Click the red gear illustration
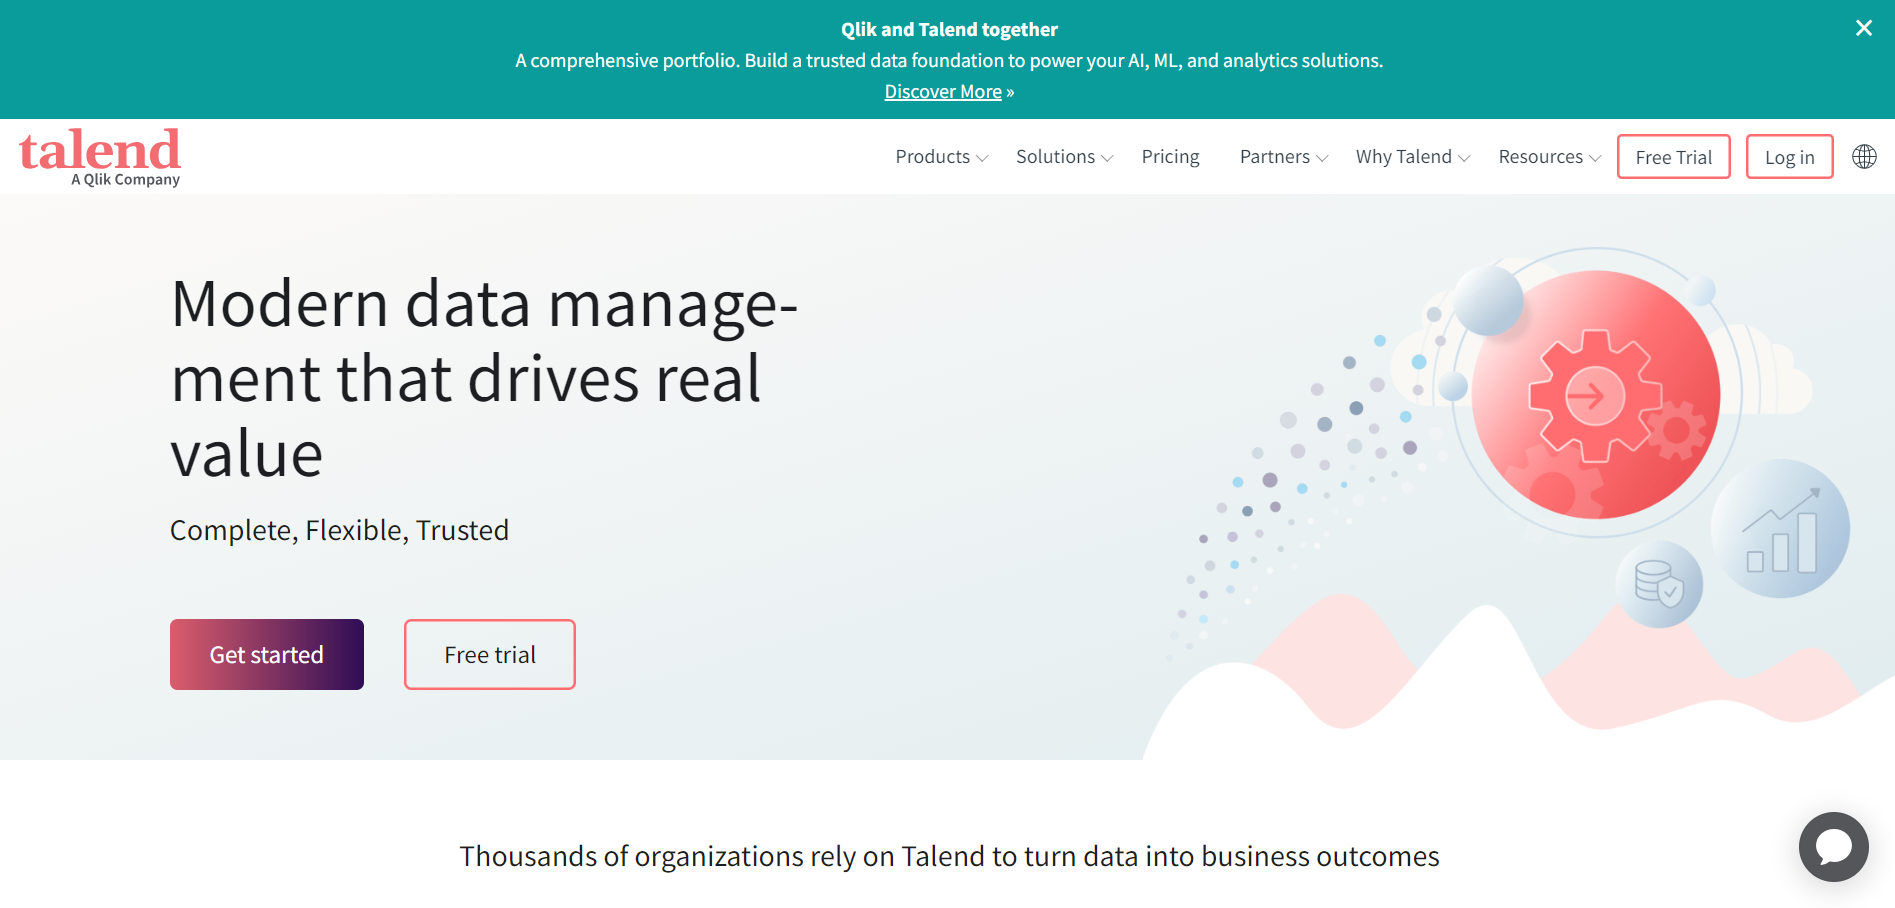This screenshot has height=908, width=1895. point(1595,394)
